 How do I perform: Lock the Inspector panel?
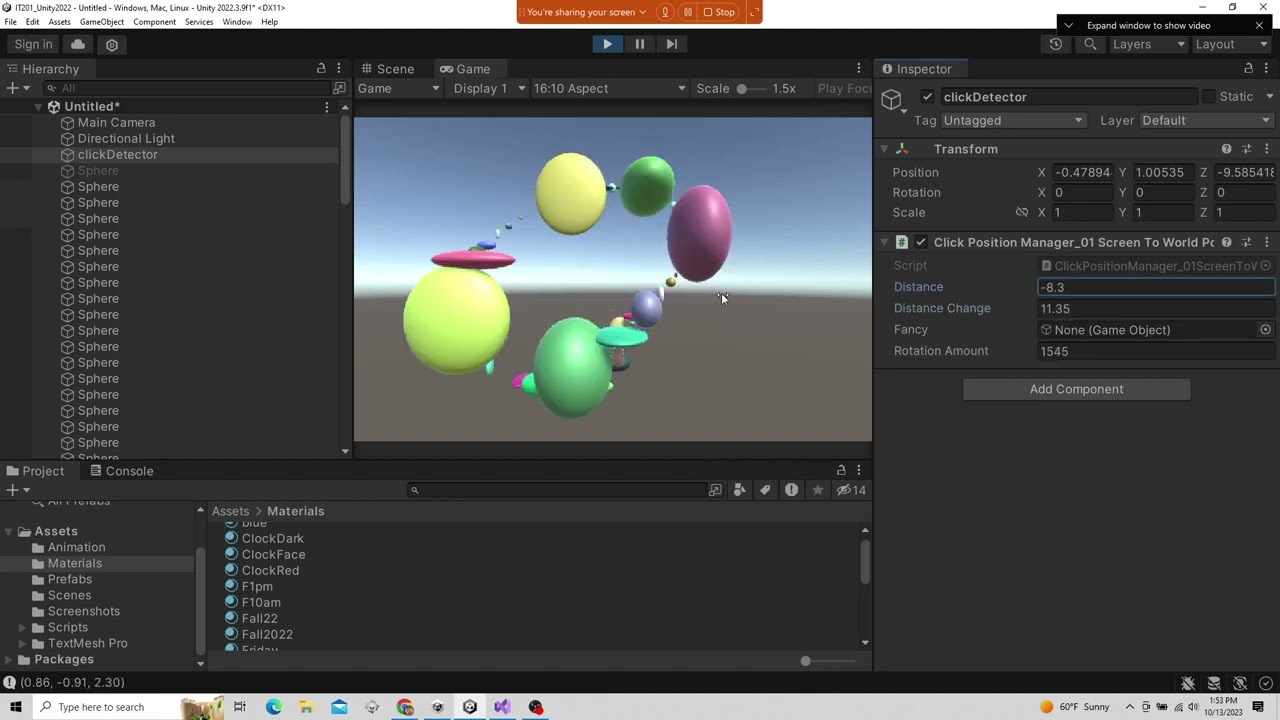(x=1248, y=68)
